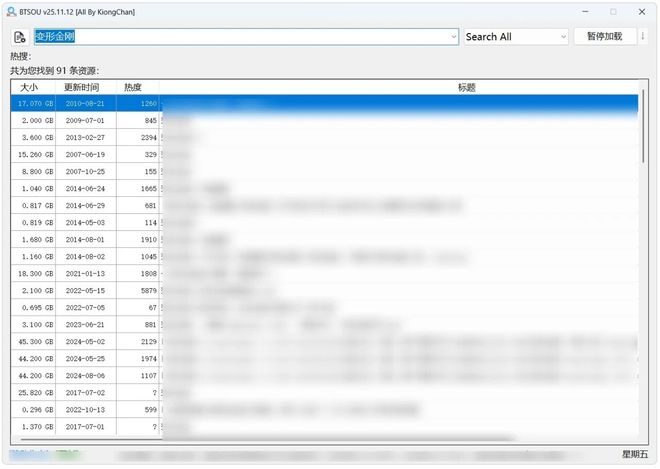Maximize the BTSOU window
The width and height of the screenshot is (660, 469).
tap(613, 11)
